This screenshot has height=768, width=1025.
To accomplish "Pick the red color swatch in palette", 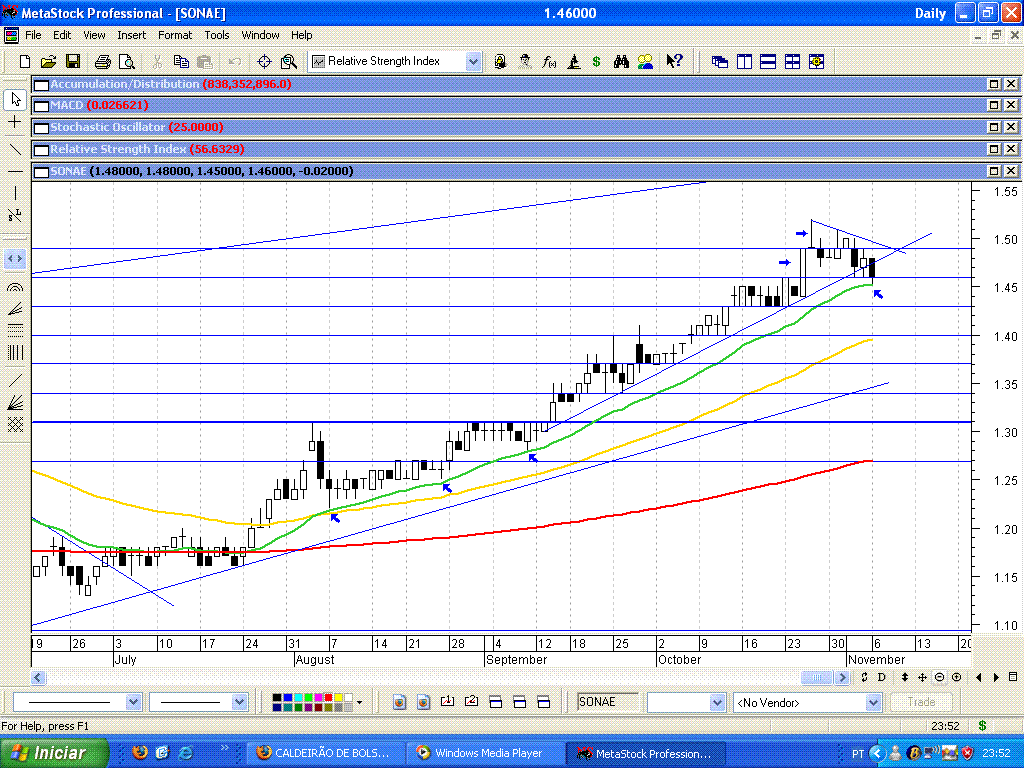I will [x=328, y=698].
